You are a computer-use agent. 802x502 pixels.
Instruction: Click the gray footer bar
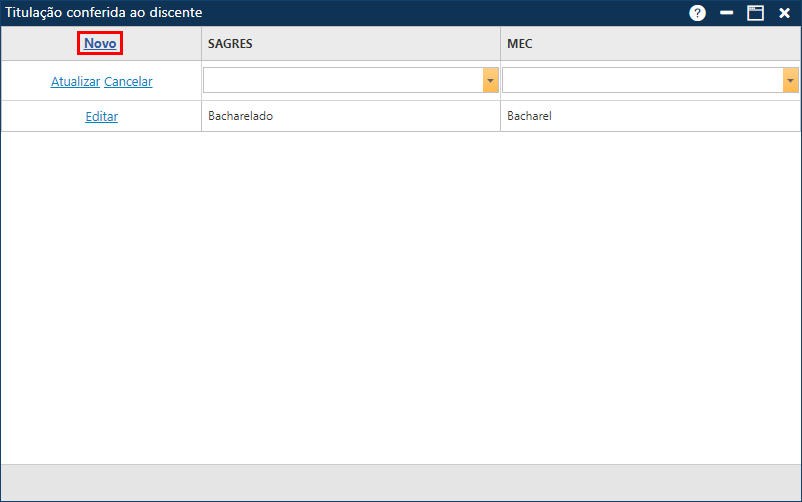[x=400, y=482]
